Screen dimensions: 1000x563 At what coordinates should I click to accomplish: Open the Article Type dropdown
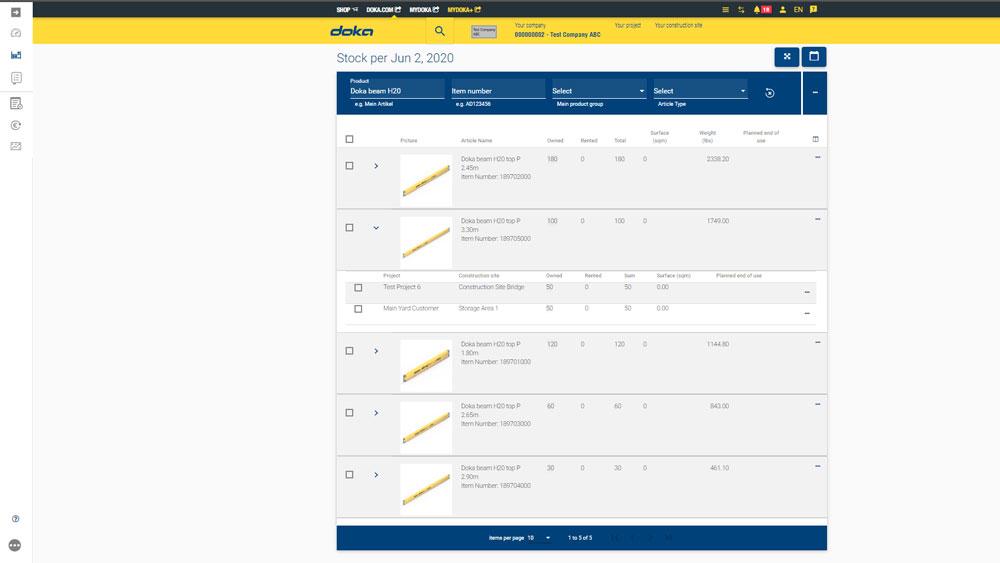point(700,91)
